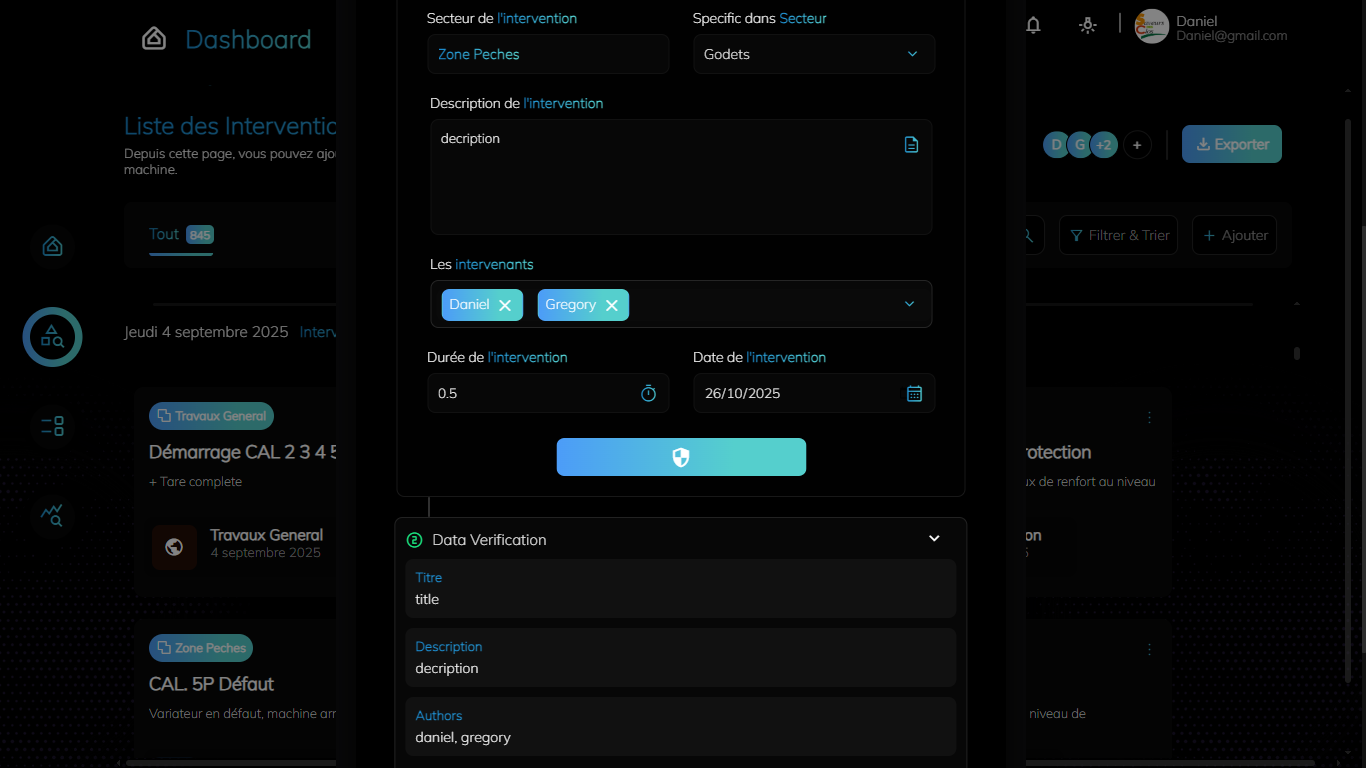Click the list layout sidebar icon

52,426
